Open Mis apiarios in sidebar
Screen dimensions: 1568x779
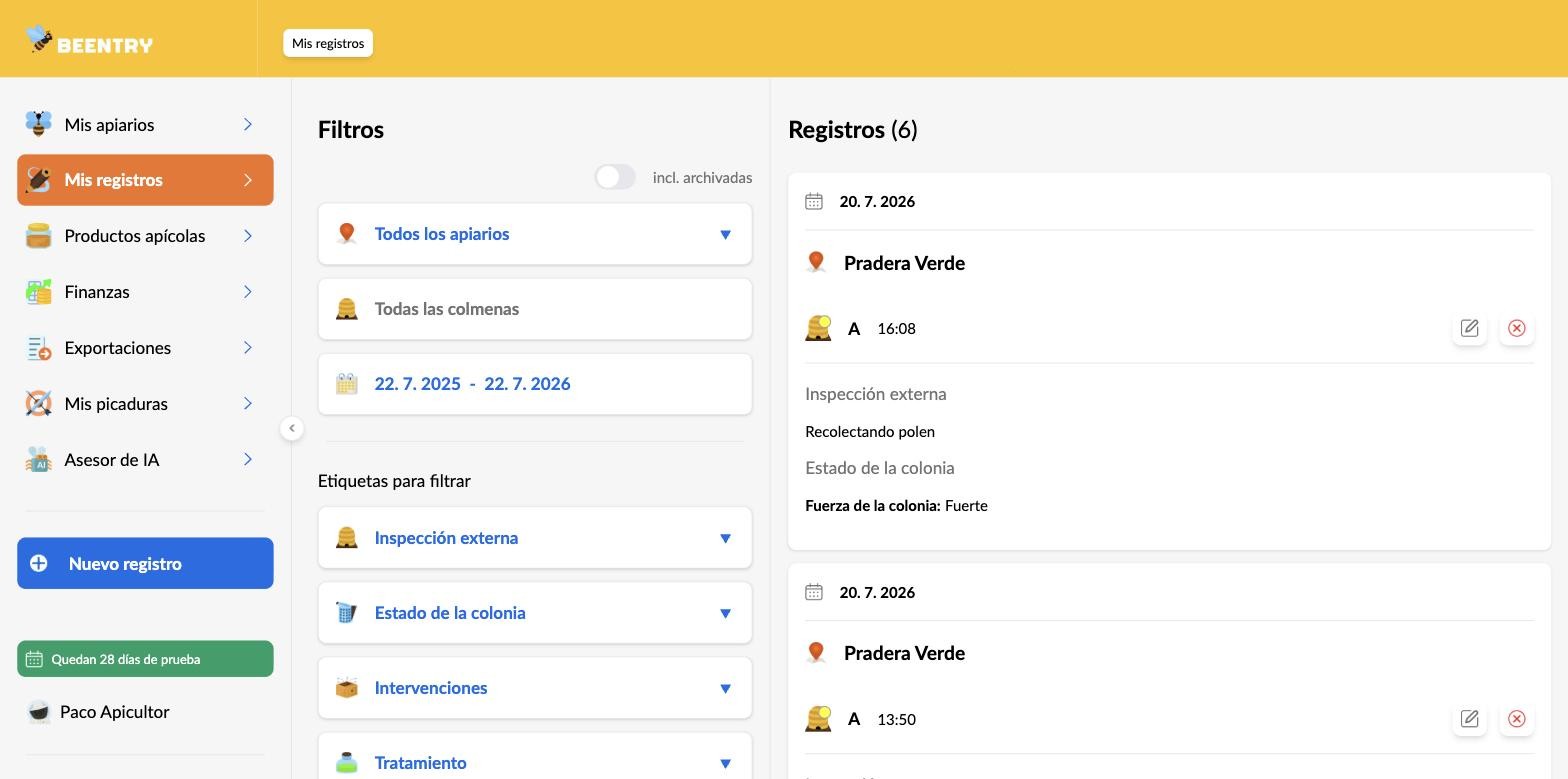coord(145,124)
